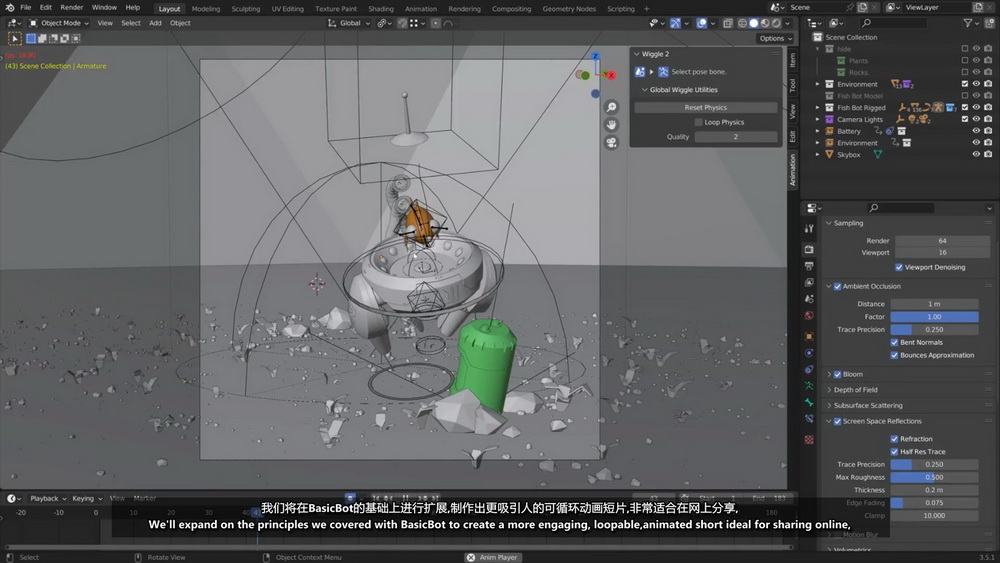Click the red X axis gizmo ball
This screenshot has width=1000, height=563.
pos(610,75)
